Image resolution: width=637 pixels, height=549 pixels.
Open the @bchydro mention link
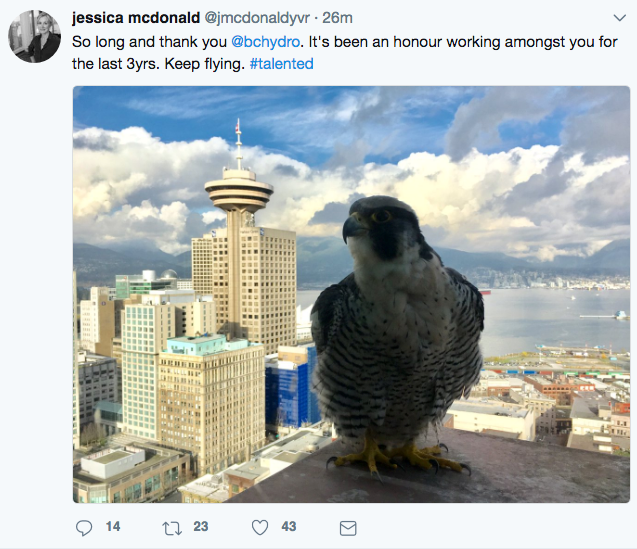266,42
